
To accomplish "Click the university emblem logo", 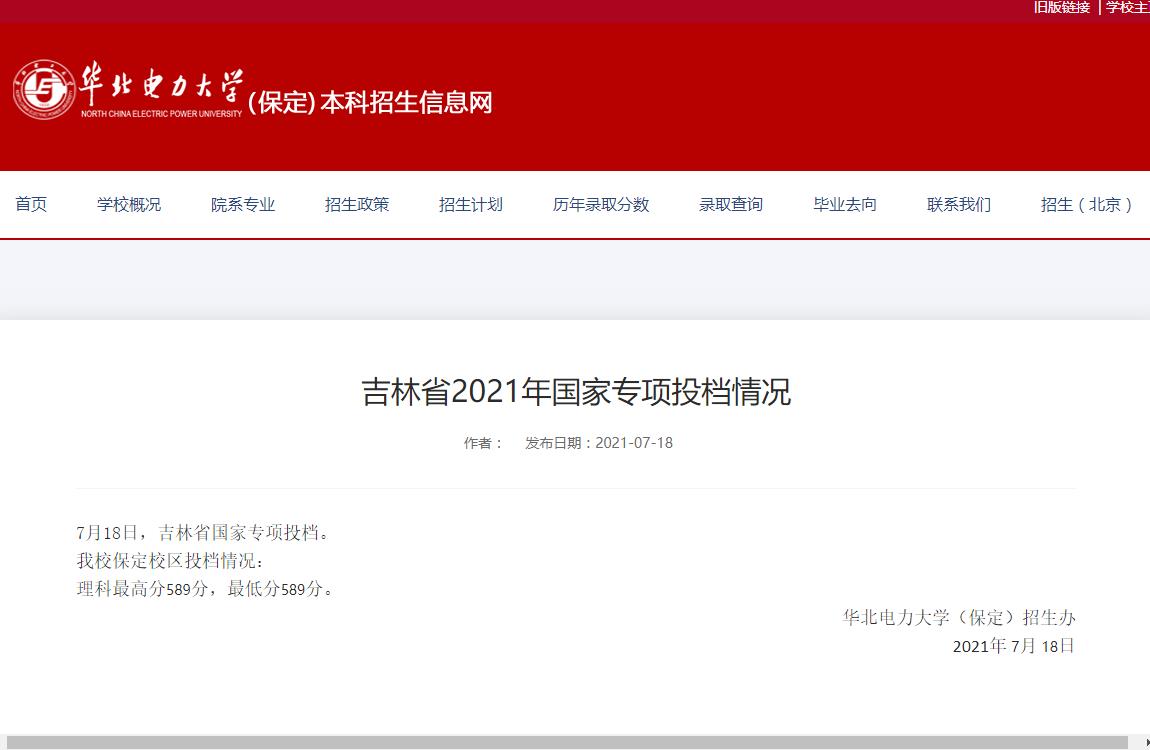I will pyautogui.click(x=44, y=89).
